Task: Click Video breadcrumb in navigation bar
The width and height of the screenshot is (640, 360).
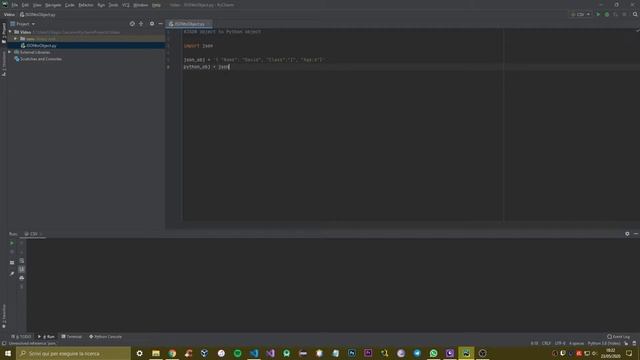Action: click(x=9, y=14)
